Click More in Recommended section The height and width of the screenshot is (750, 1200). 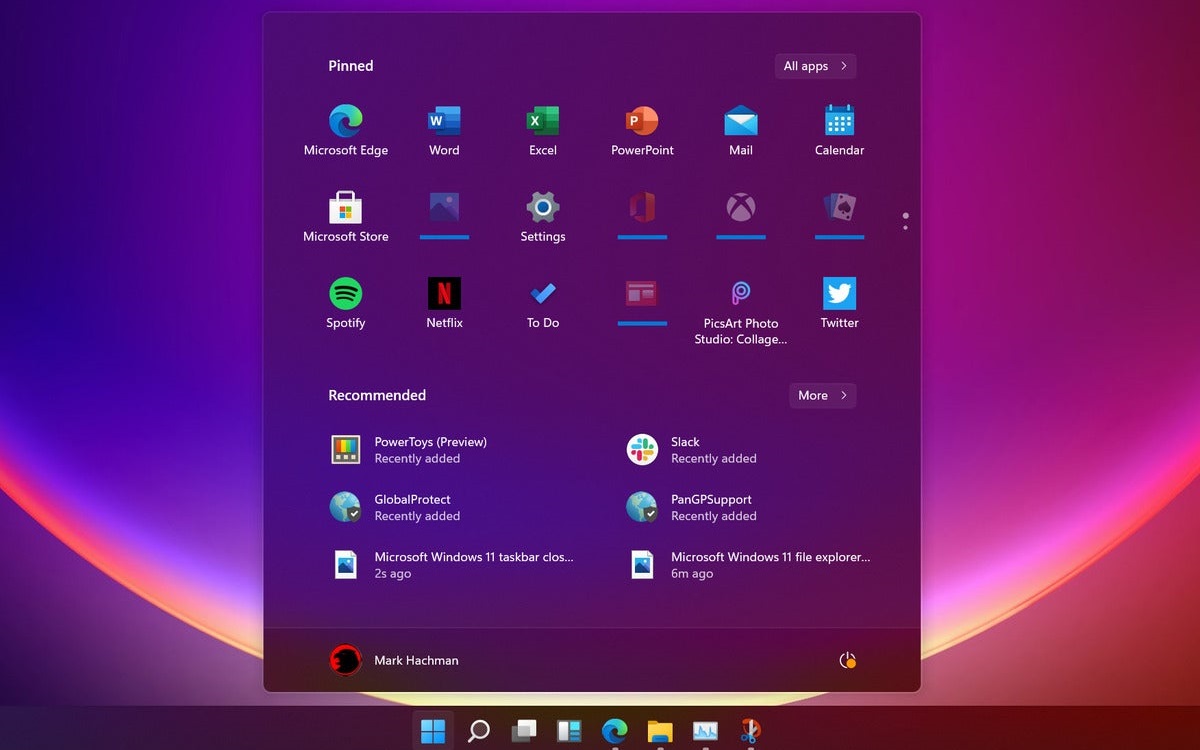tap(822, 395)
